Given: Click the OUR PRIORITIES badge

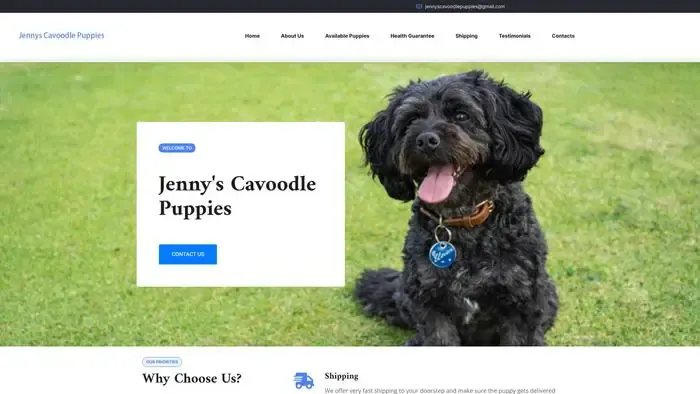Looking at the screenshot, I should point(162,362).
